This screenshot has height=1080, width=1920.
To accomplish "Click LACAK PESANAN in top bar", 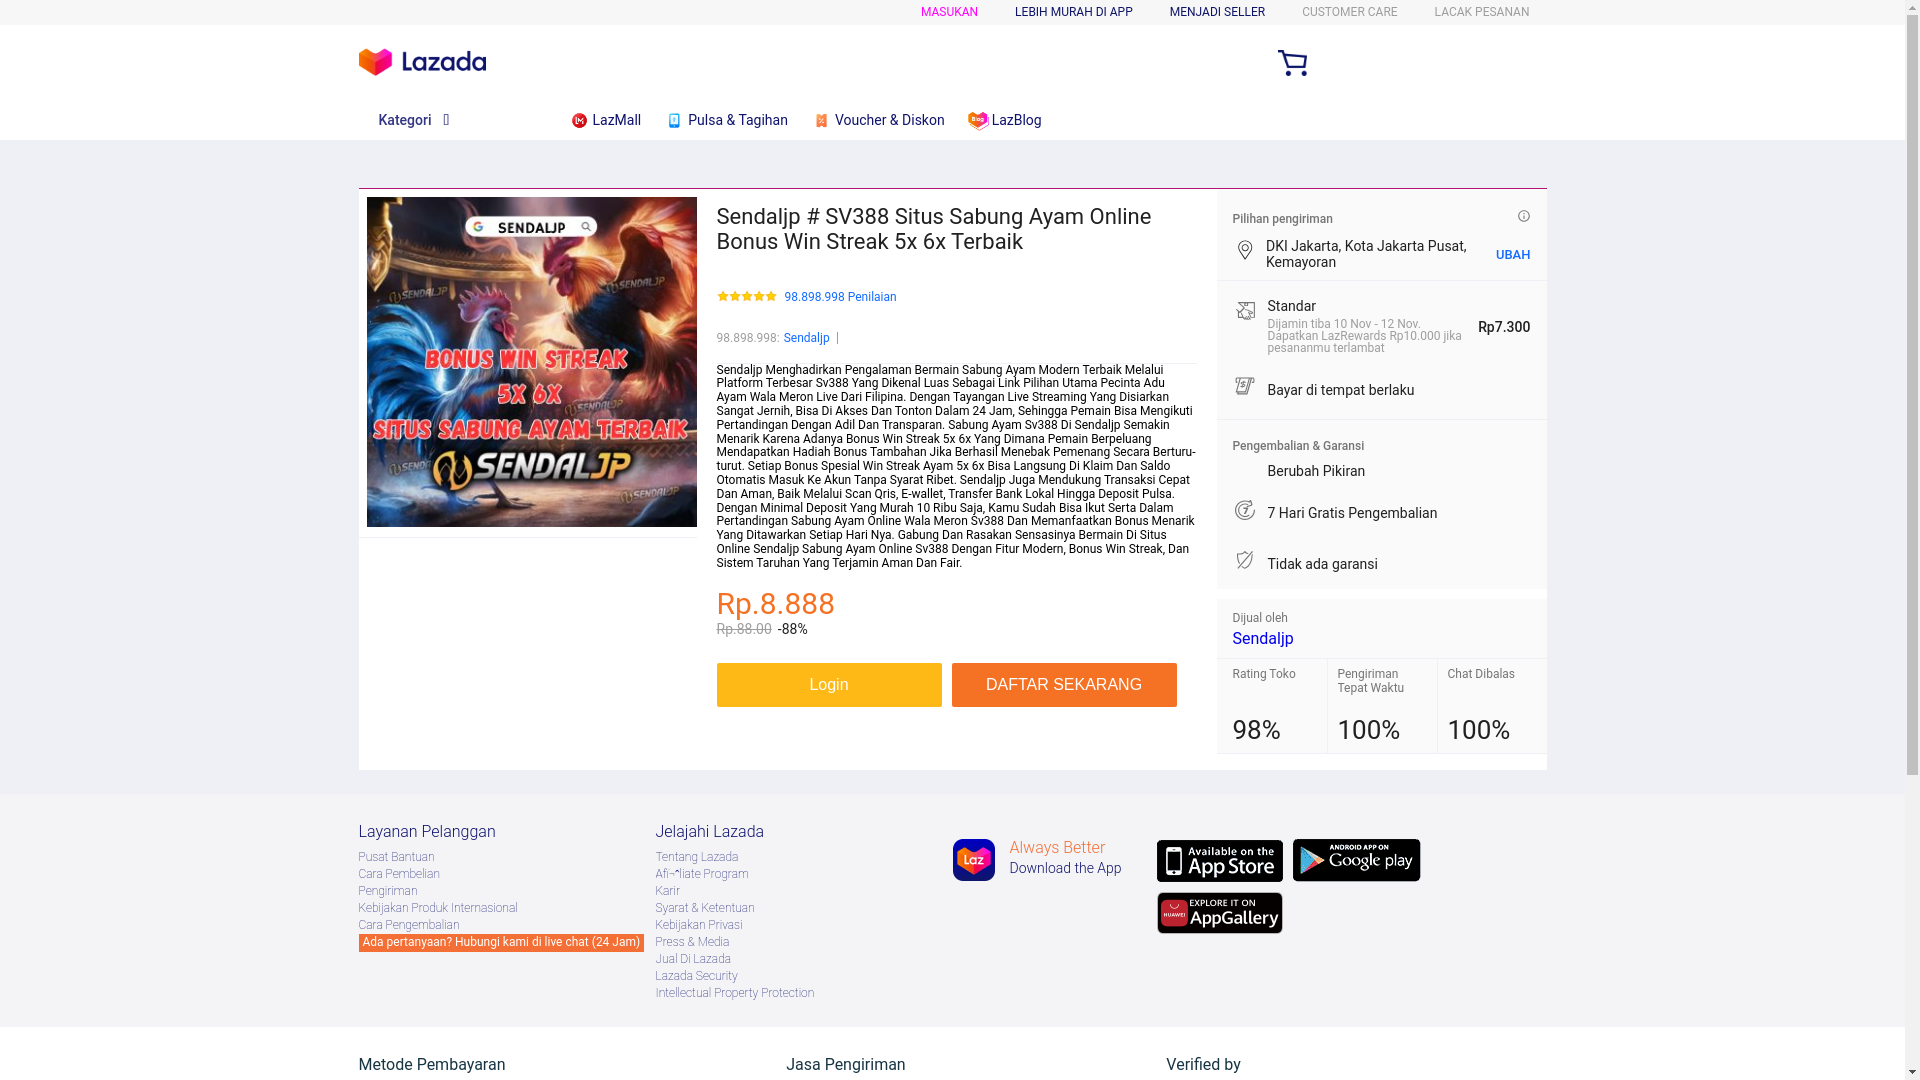I will tap(1481, 12).
